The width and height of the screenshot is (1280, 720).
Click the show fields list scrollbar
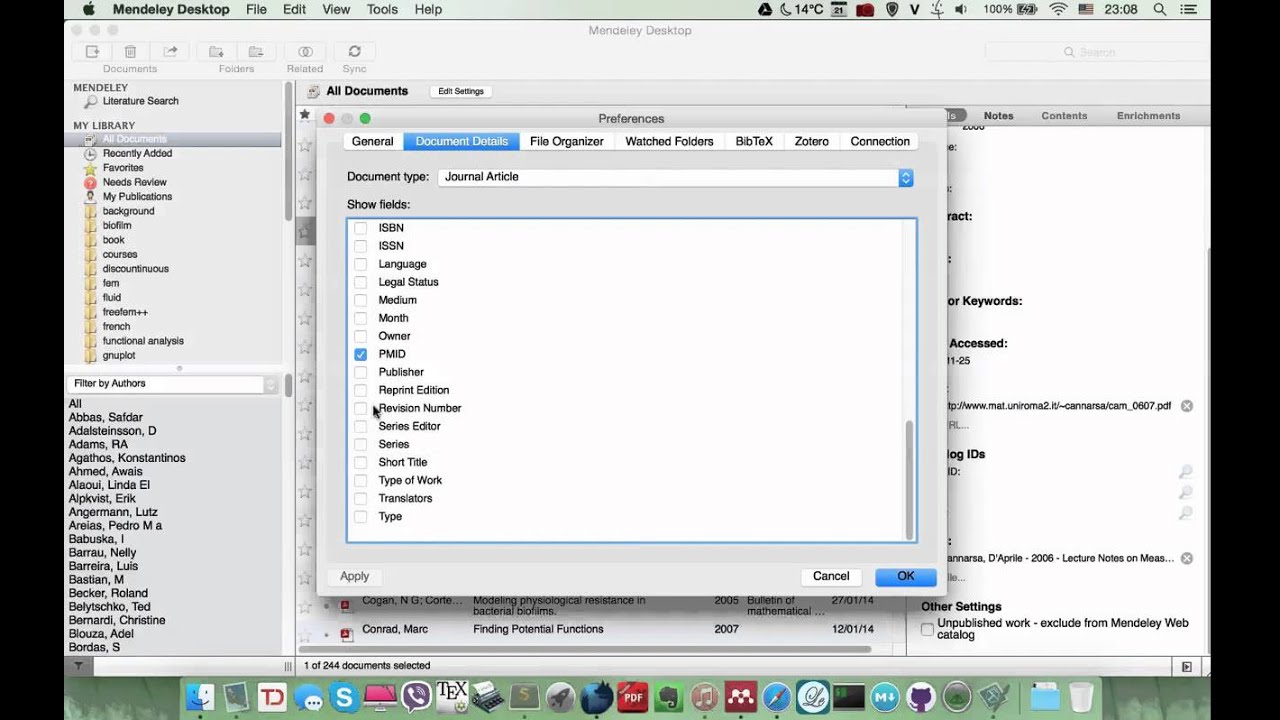point(909,478)
